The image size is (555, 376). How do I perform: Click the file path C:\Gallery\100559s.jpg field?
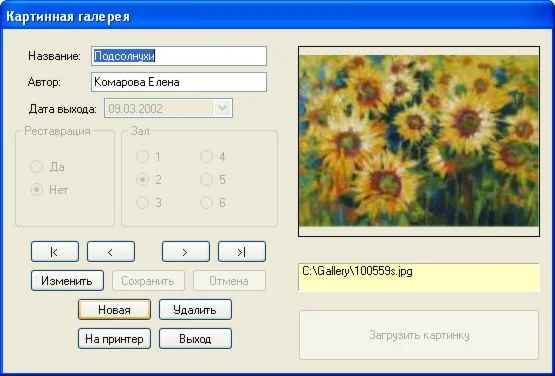pyautogui.click(x=419, y=277)
